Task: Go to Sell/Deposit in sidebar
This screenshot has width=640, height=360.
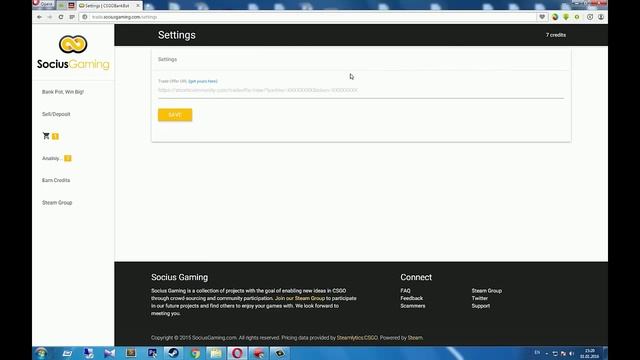Action: pos(56,114)
